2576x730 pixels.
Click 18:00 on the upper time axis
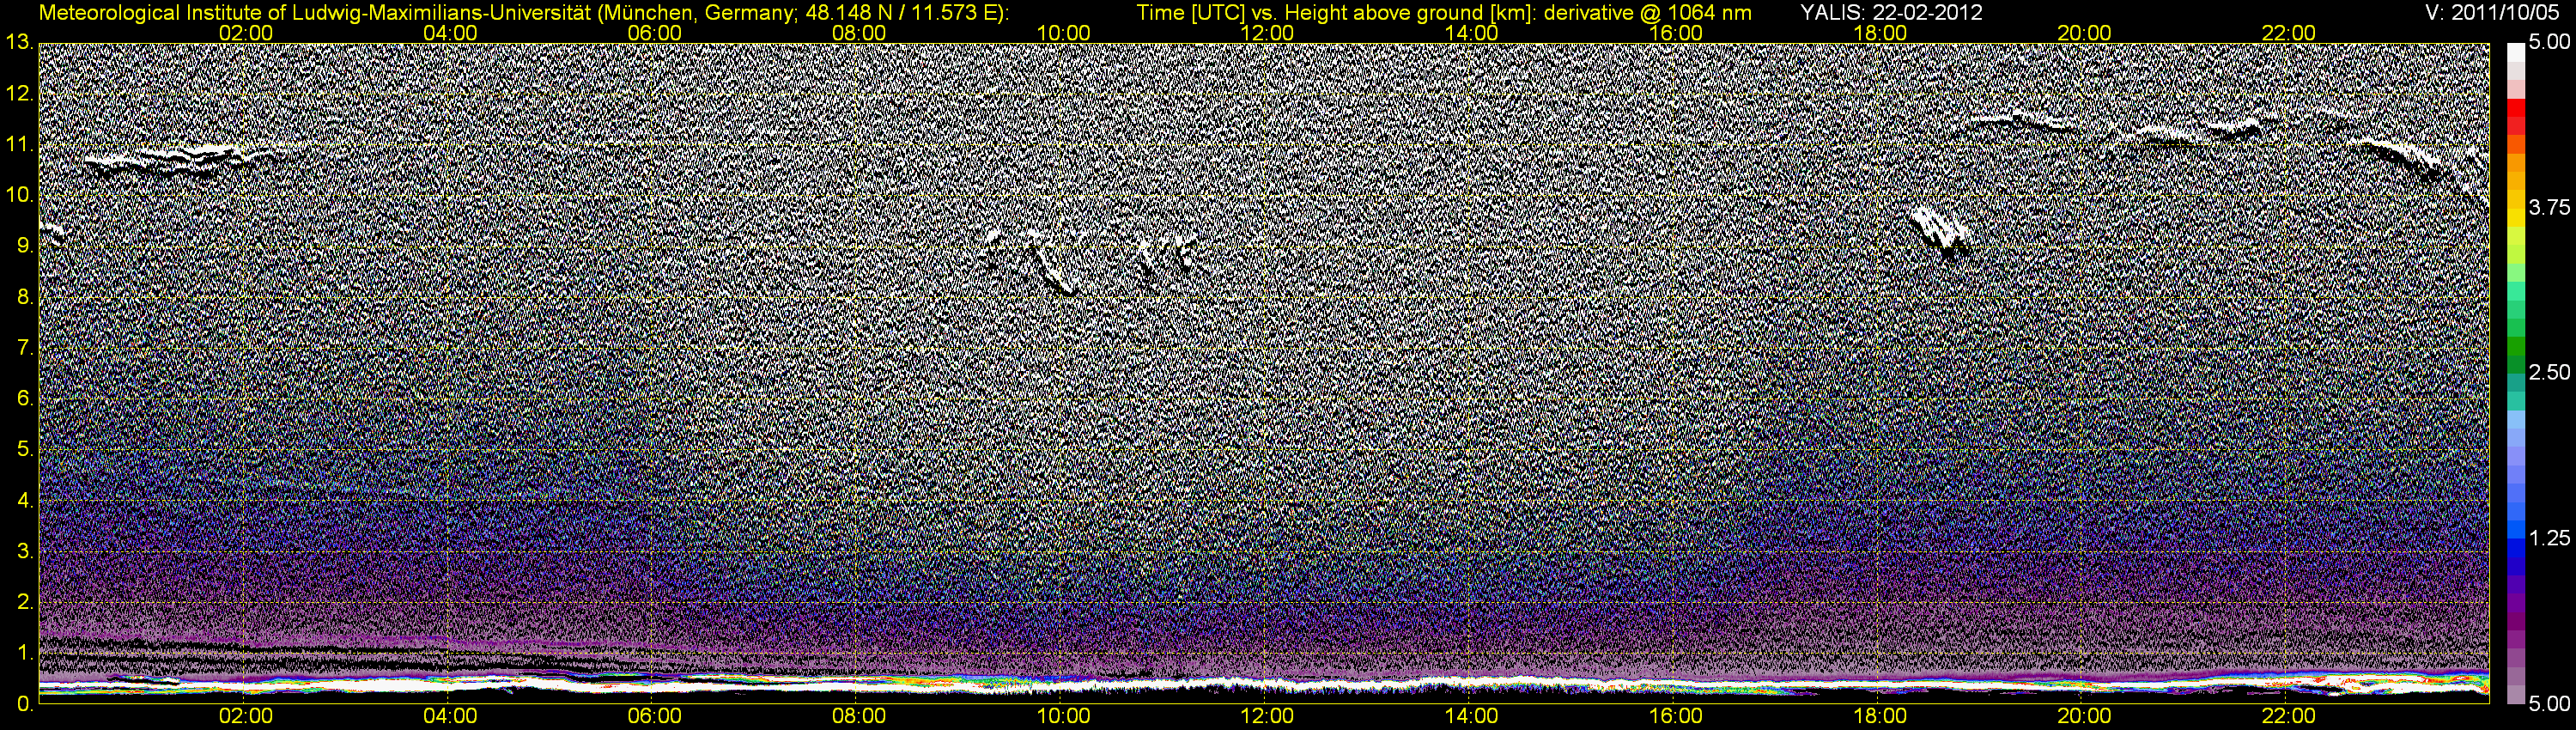click(1880, 33)
